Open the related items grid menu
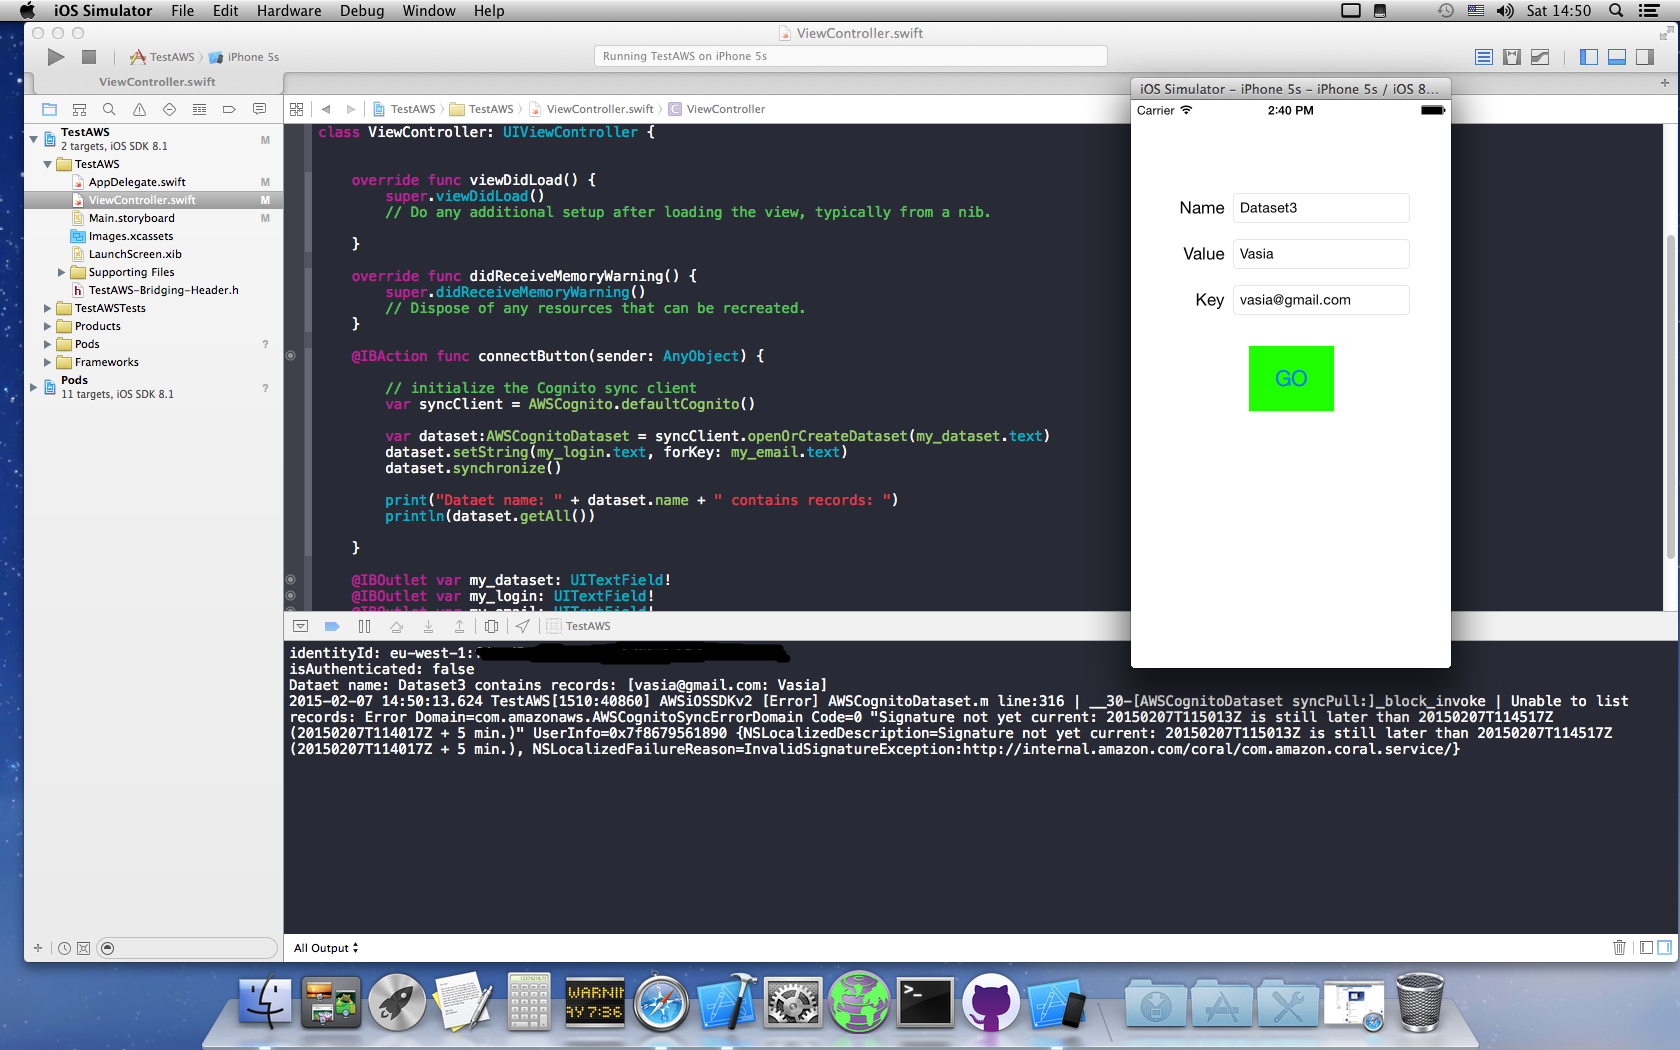 click(x=297, y=109)
